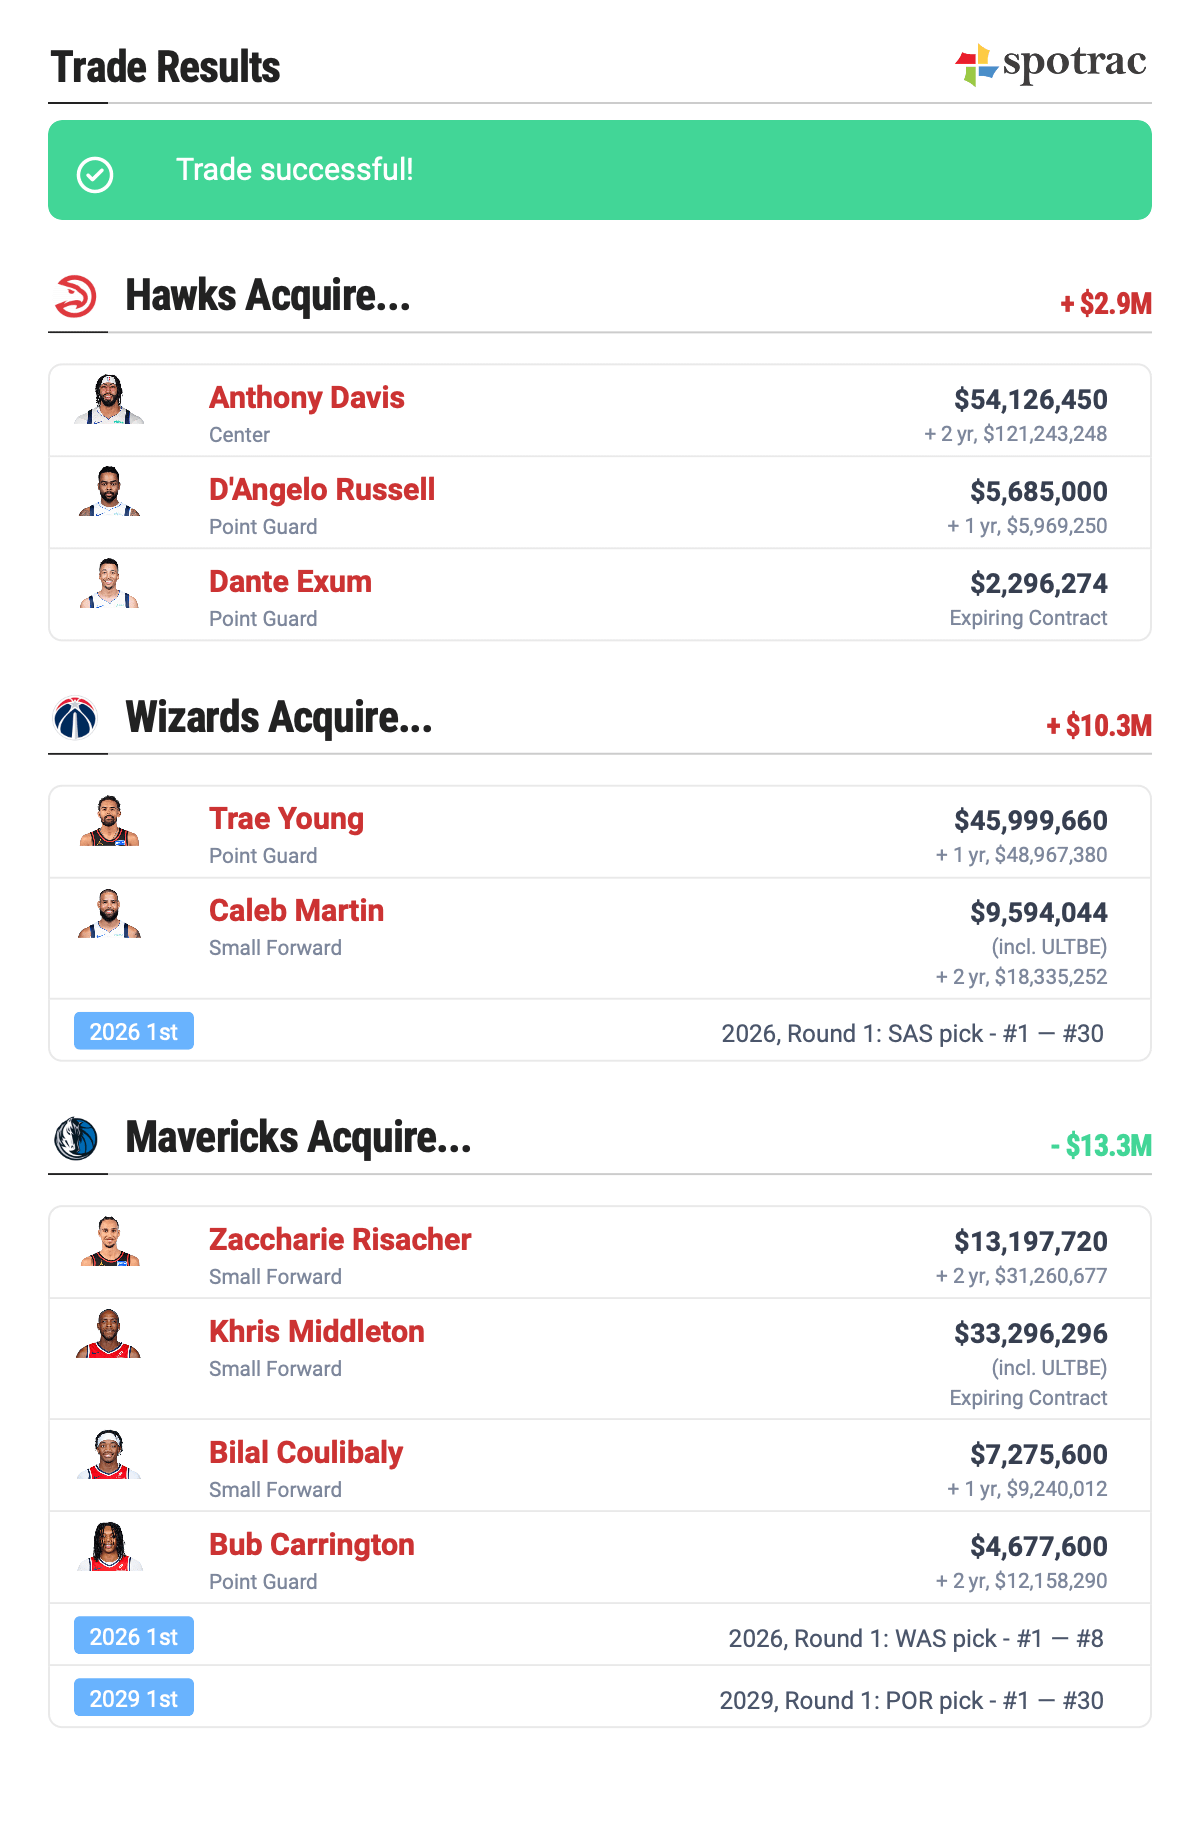Click the Spotrac logo
1180x1826 pixels.
tap(1050, 64)
